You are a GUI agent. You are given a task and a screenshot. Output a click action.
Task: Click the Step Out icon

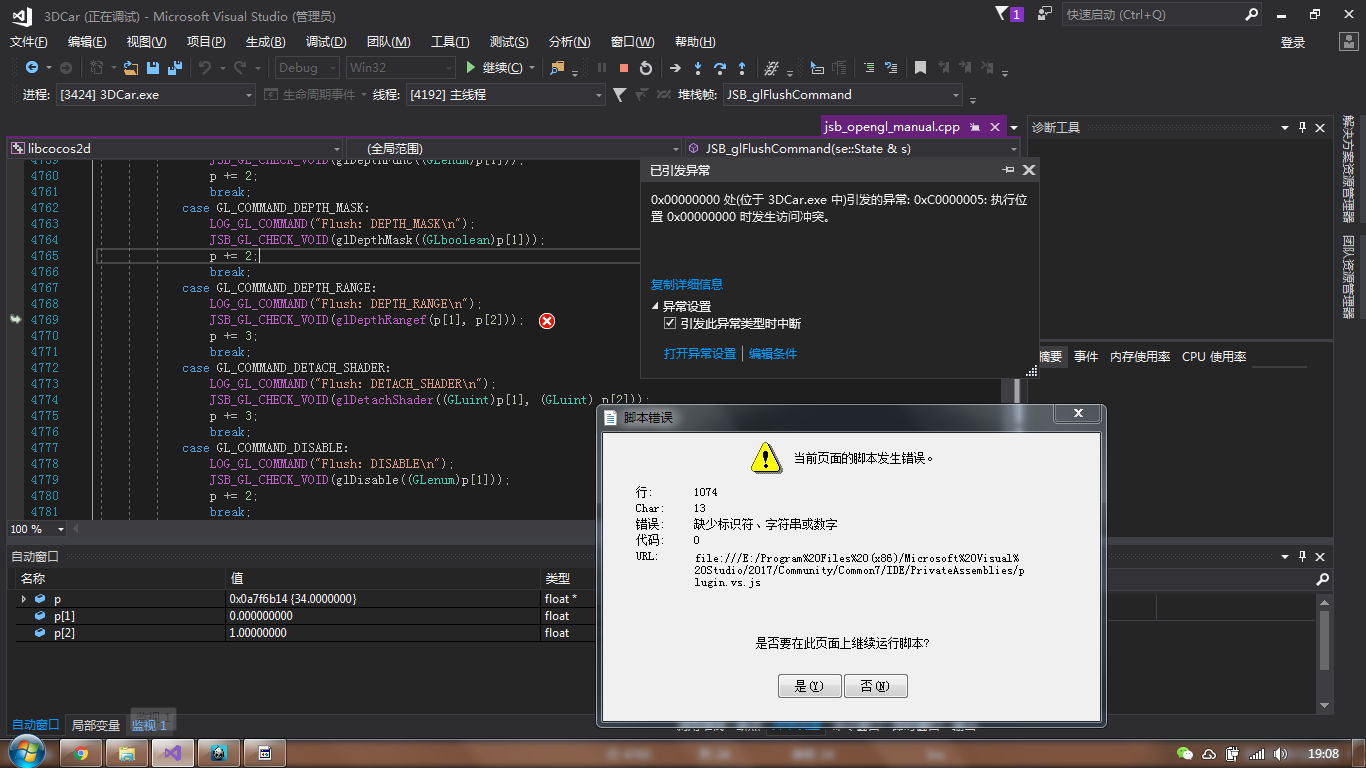[x=742, y=68]
